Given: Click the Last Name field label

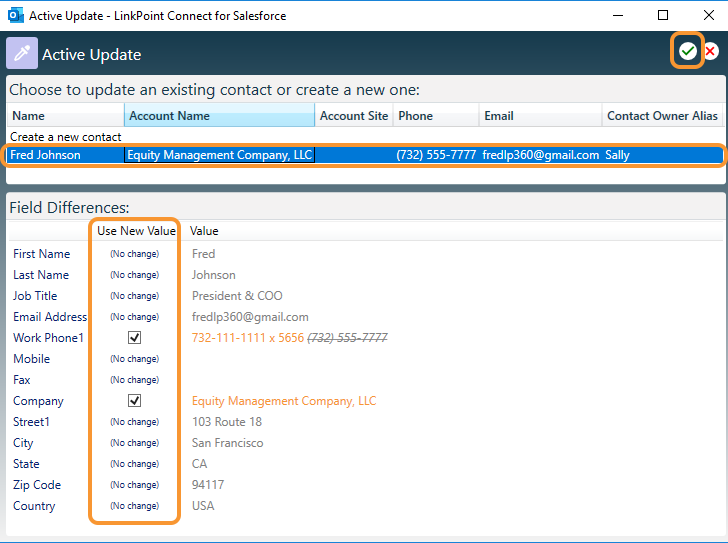Looking at the screenshot, I should pos(41,275).
